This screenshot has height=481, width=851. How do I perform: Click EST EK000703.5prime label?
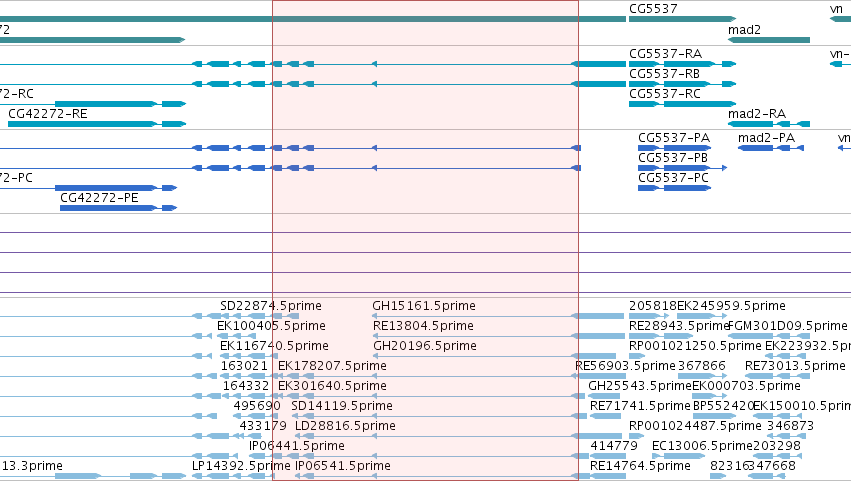746,387
